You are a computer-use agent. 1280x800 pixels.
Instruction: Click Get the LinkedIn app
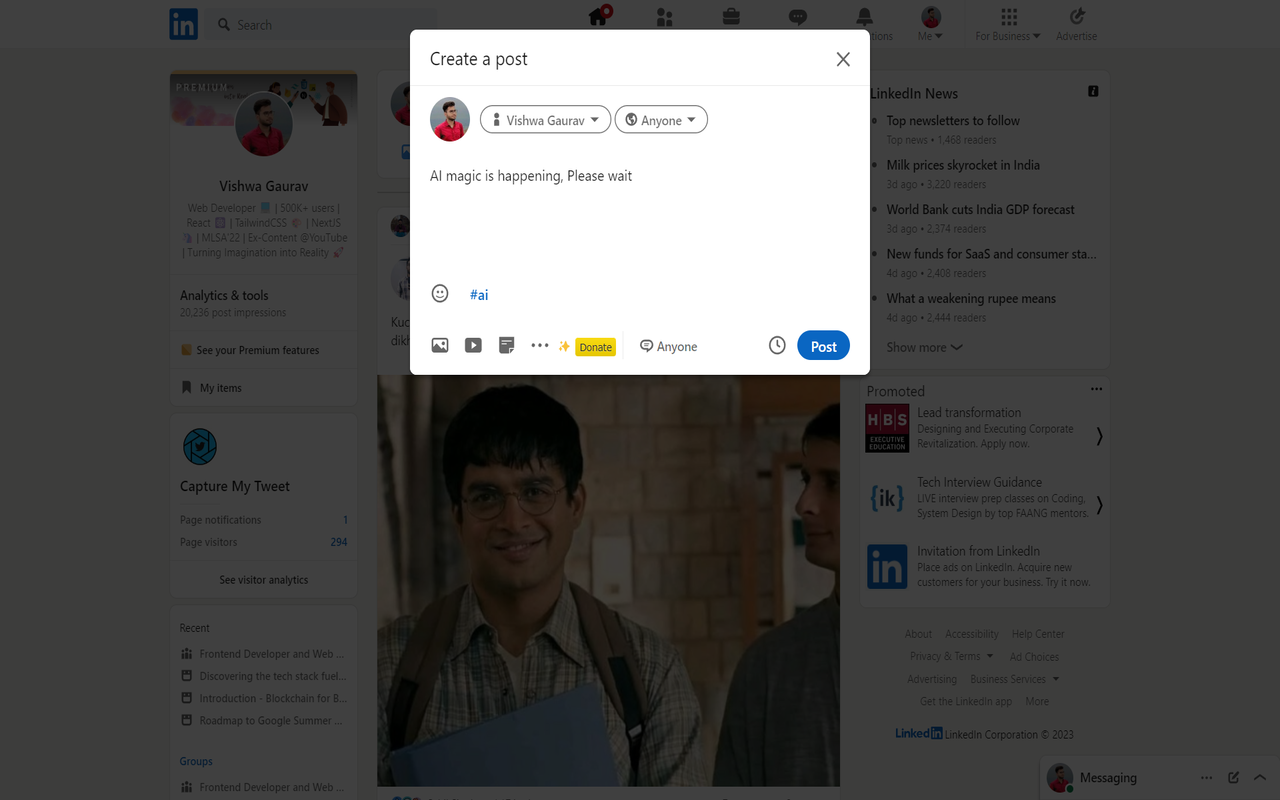point(966,701)
